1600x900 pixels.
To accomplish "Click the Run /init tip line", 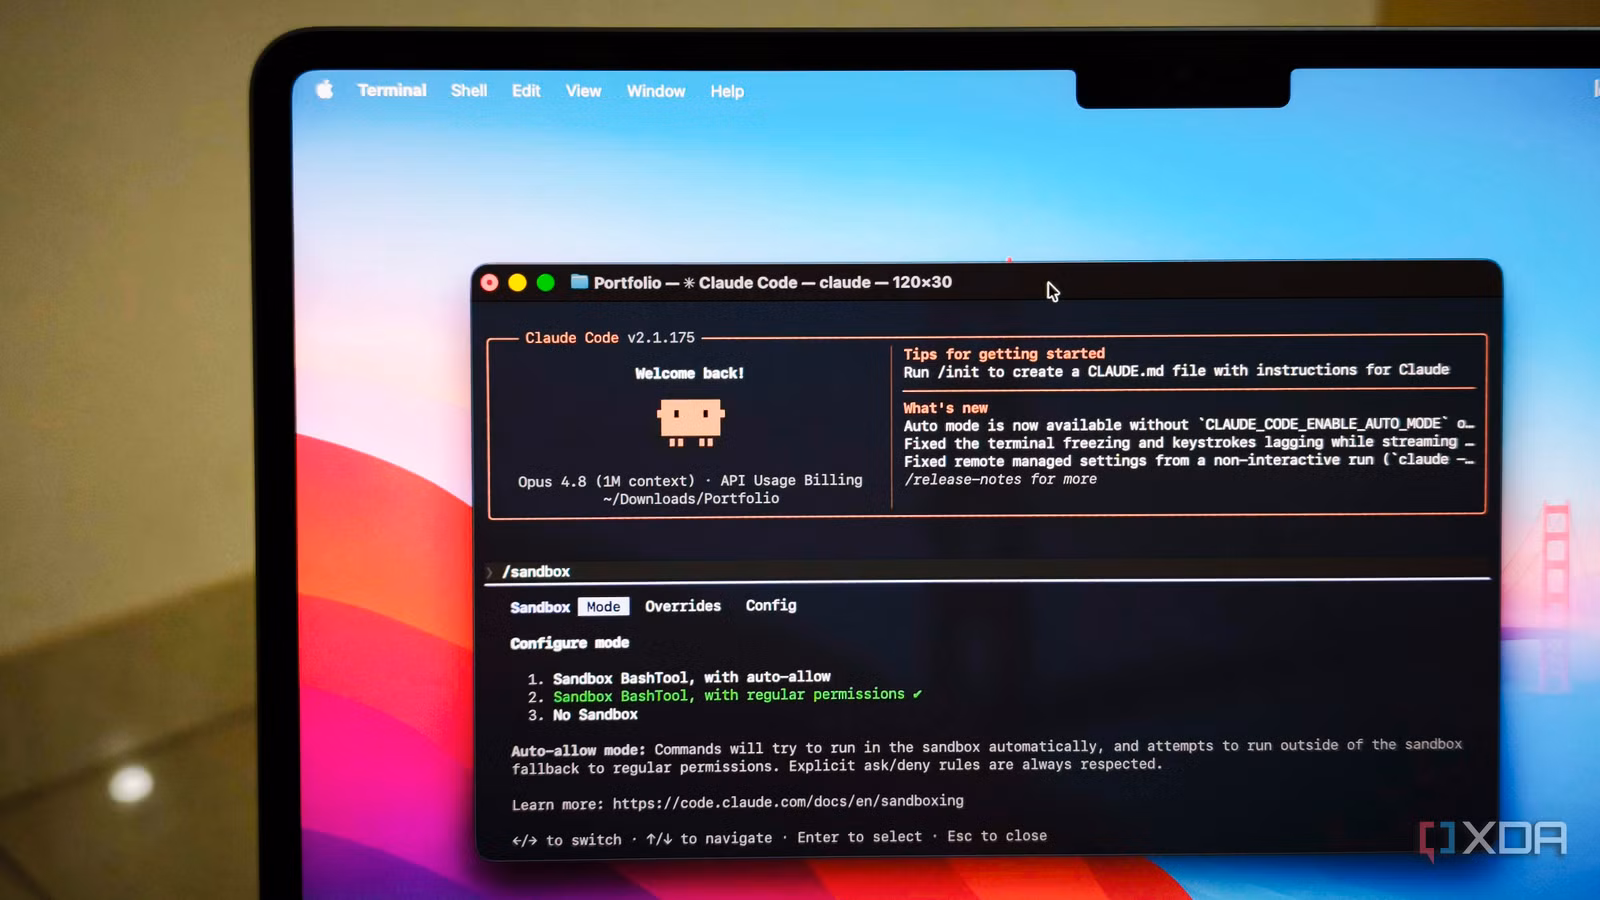I will coord(1176,371).
